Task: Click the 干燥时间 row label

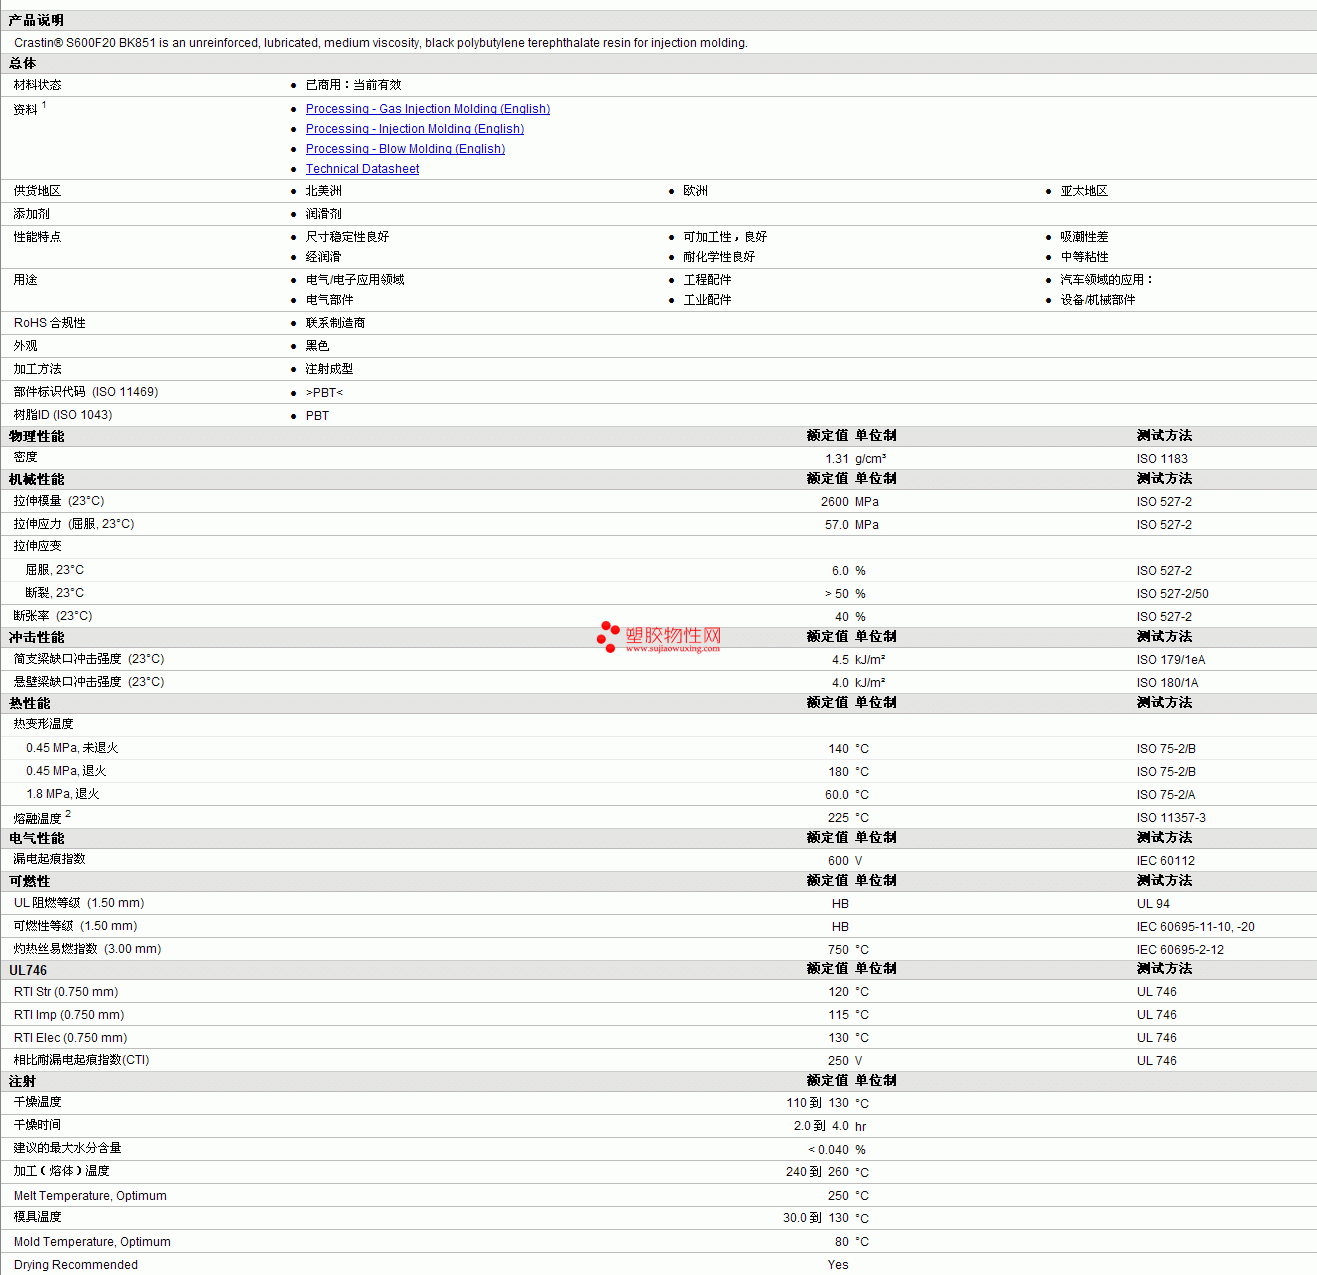Action: [x=37, y=1125]
